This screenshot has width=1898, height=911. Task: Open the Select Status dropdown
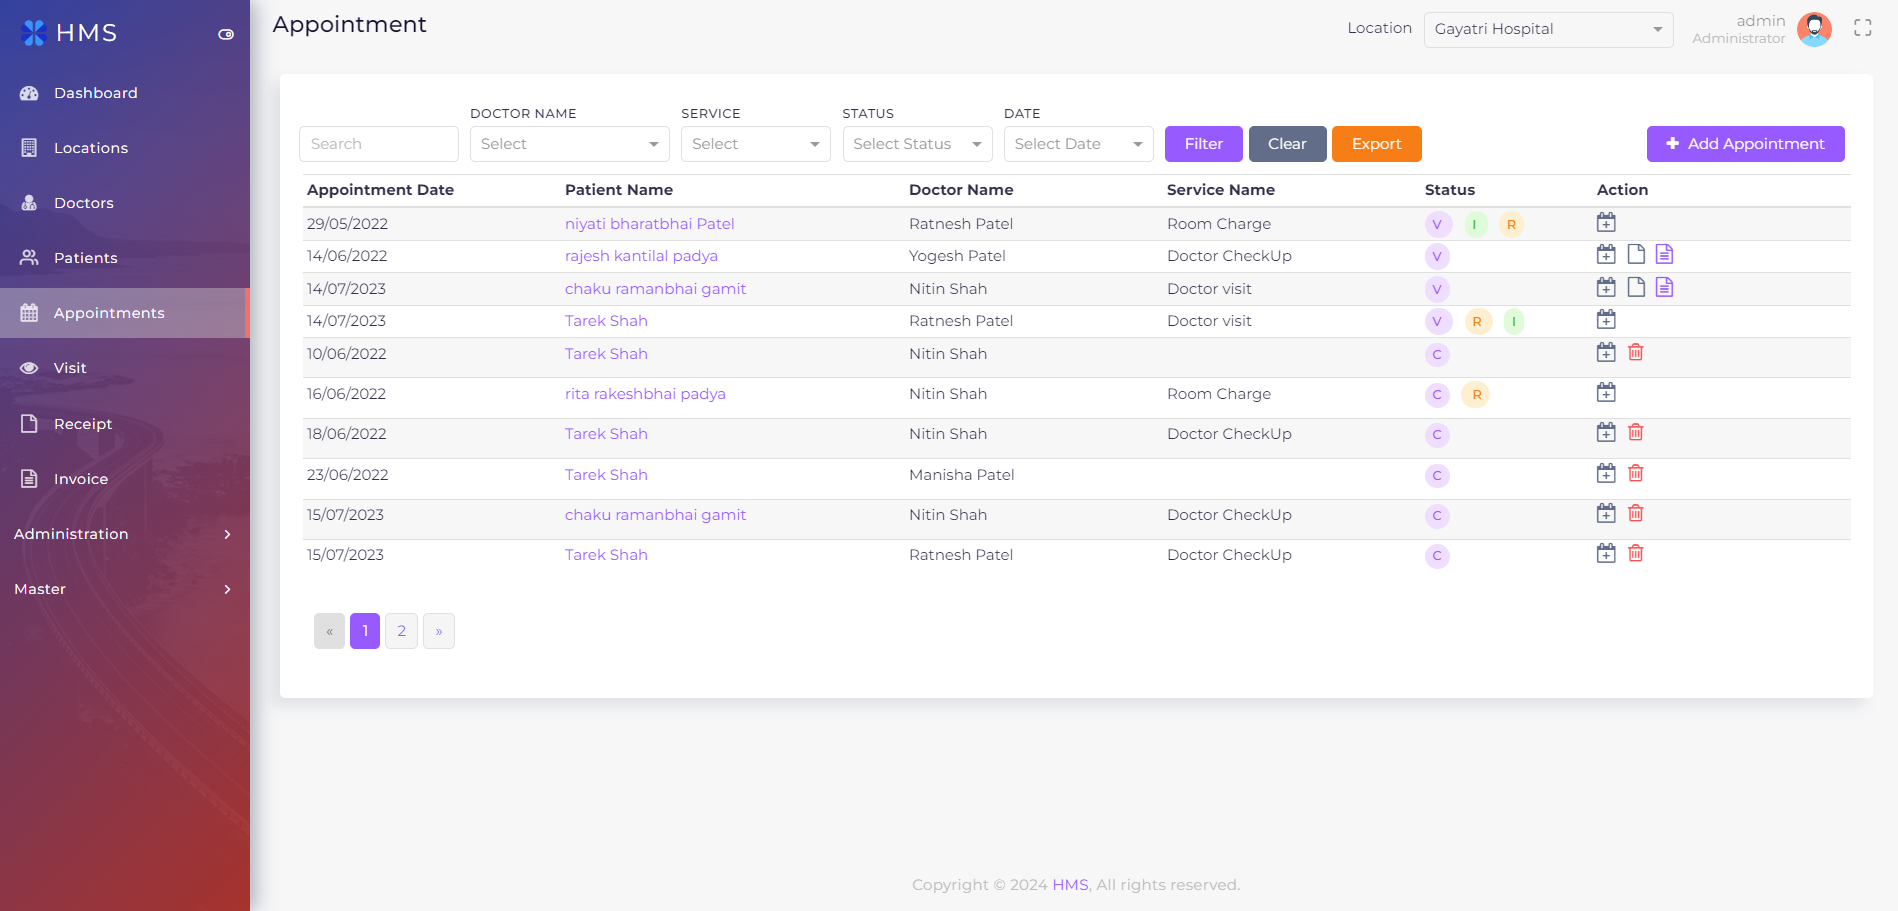(916, 144)
